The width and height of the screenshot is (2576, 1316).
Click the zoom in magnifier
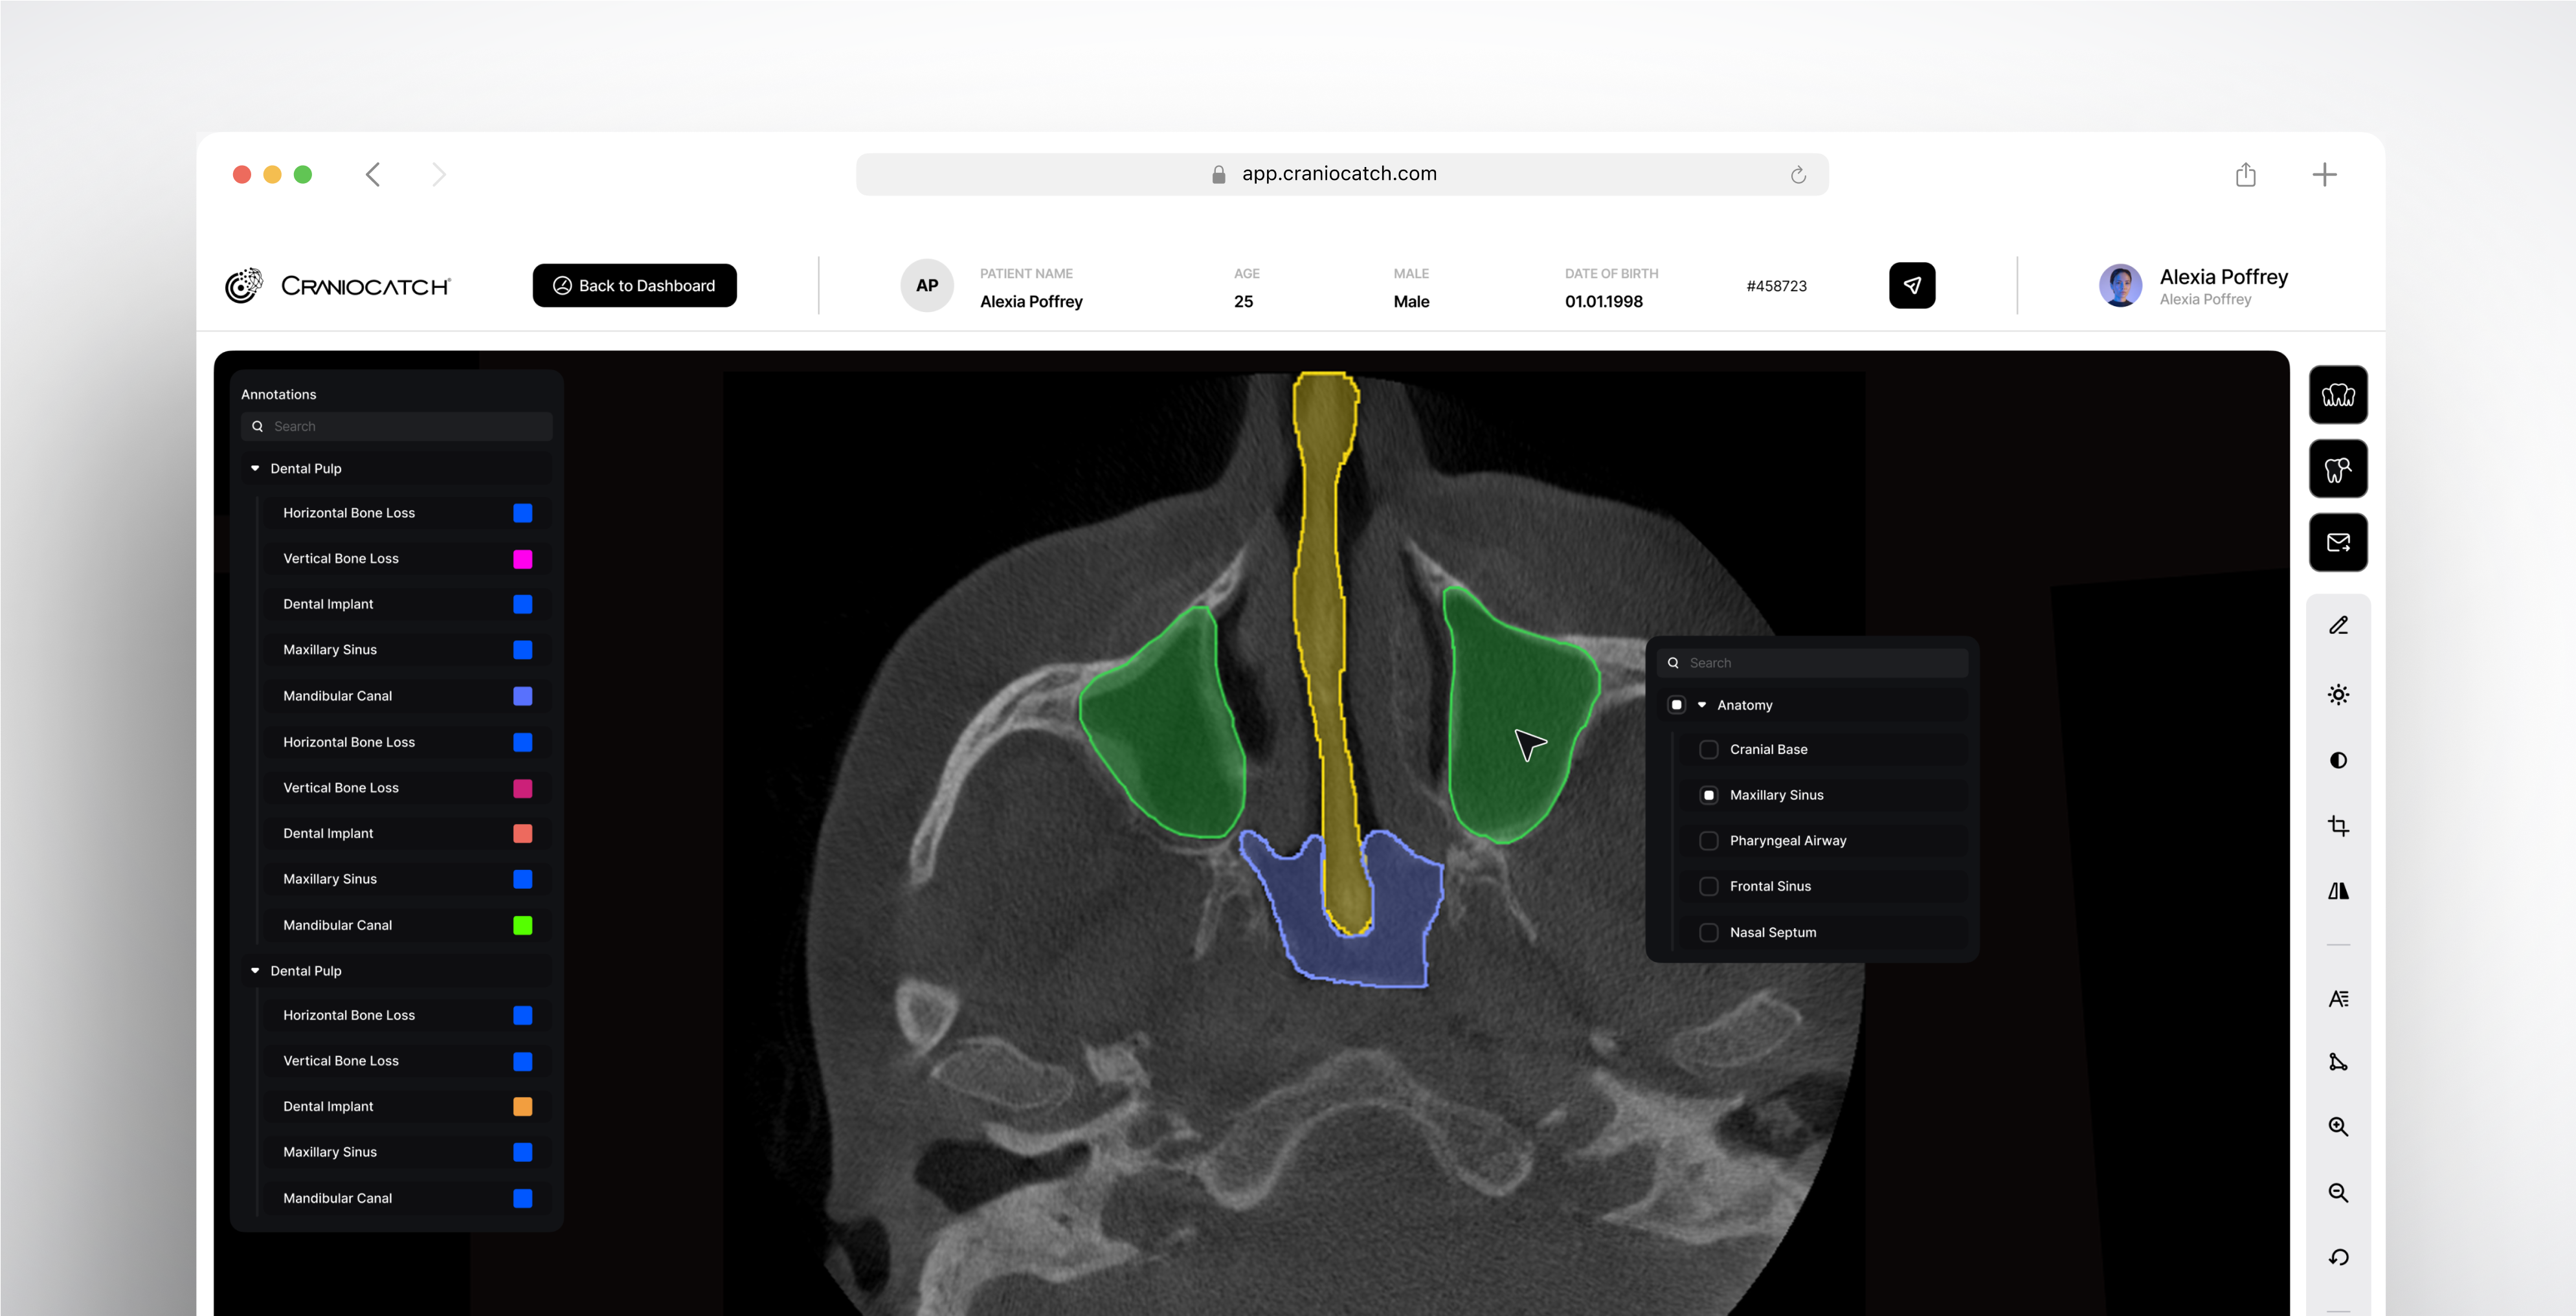tap(2338, 1127)
